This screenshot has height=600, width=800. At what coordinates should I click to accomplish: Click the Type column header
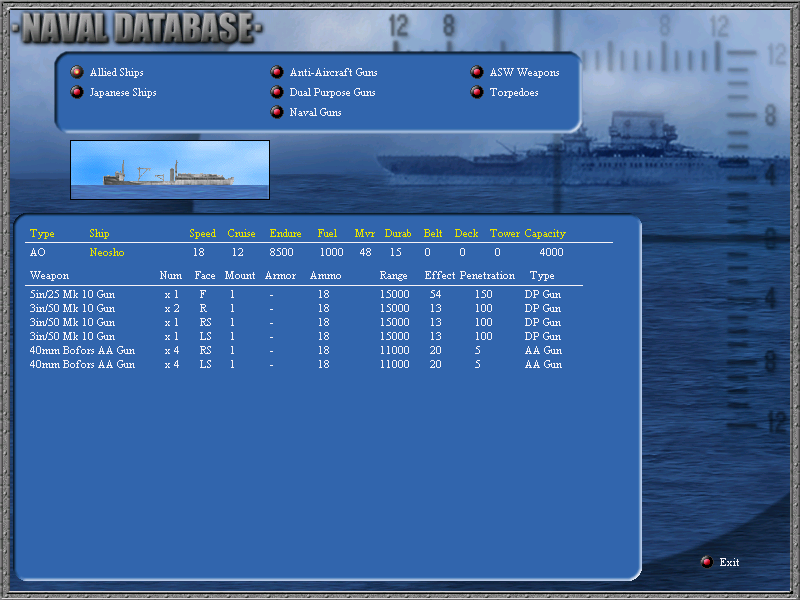[42, 233]
